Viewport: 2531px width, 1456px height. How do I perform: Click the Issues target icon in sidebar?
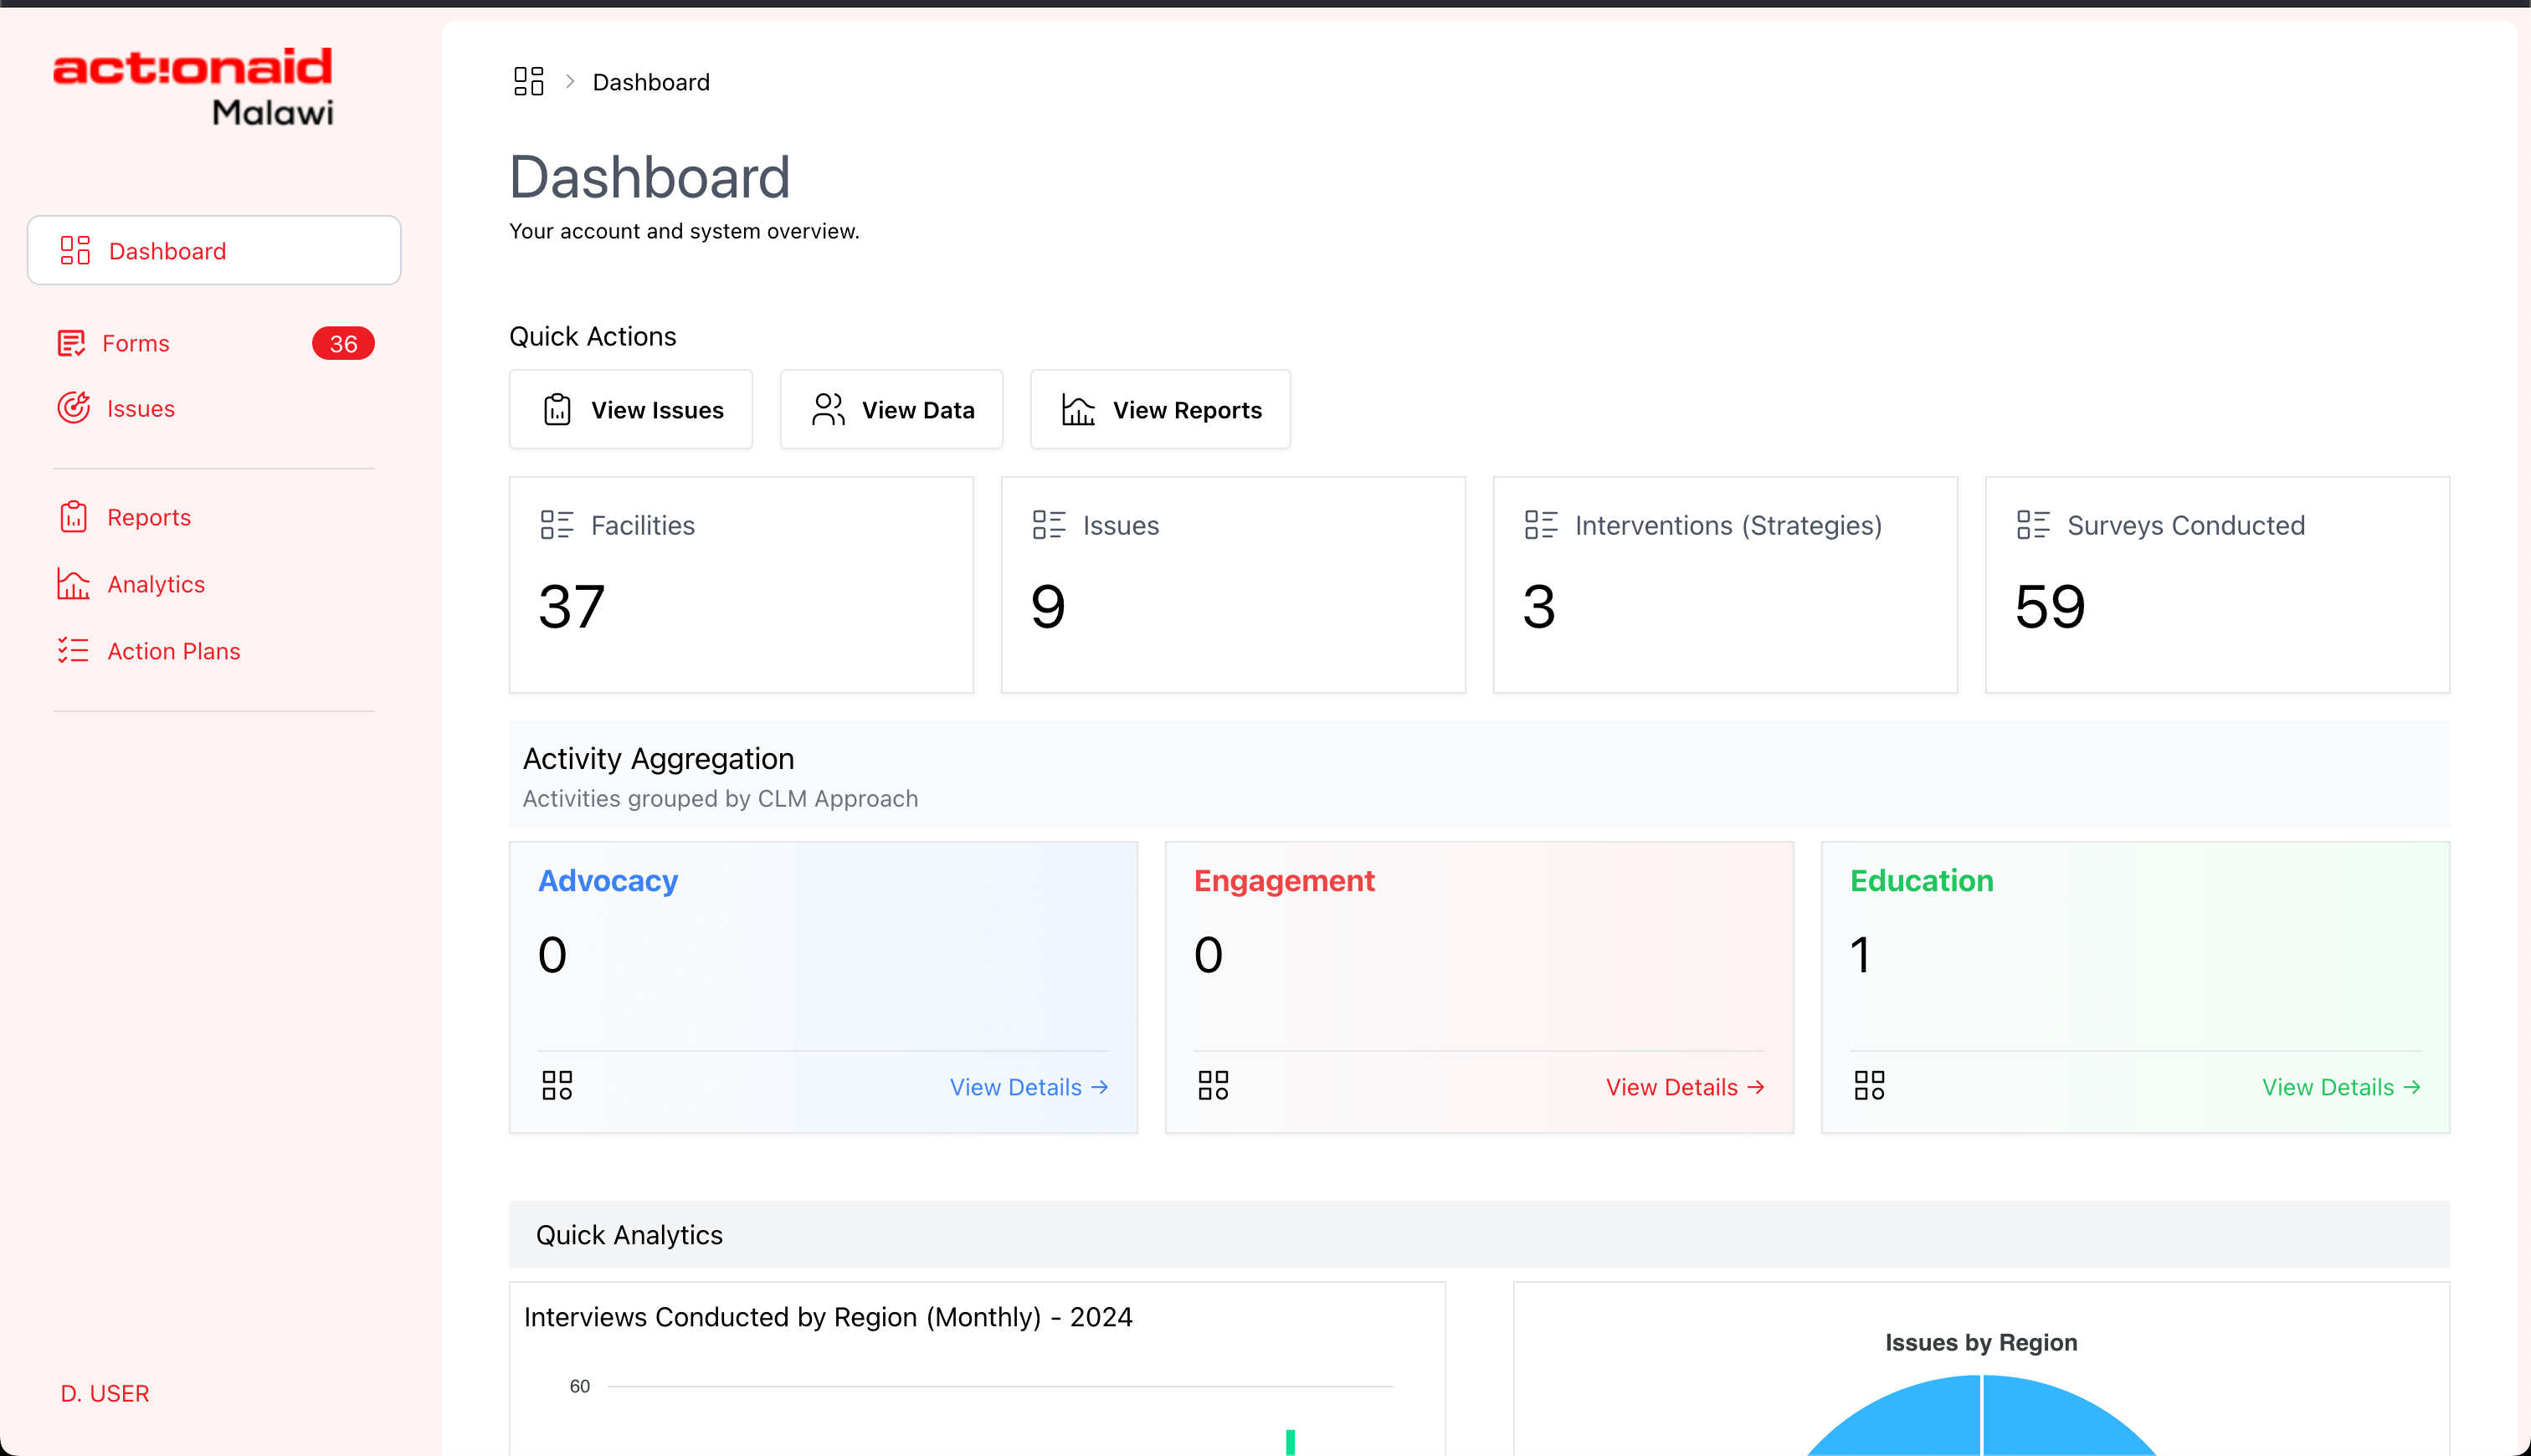[73, 408]
